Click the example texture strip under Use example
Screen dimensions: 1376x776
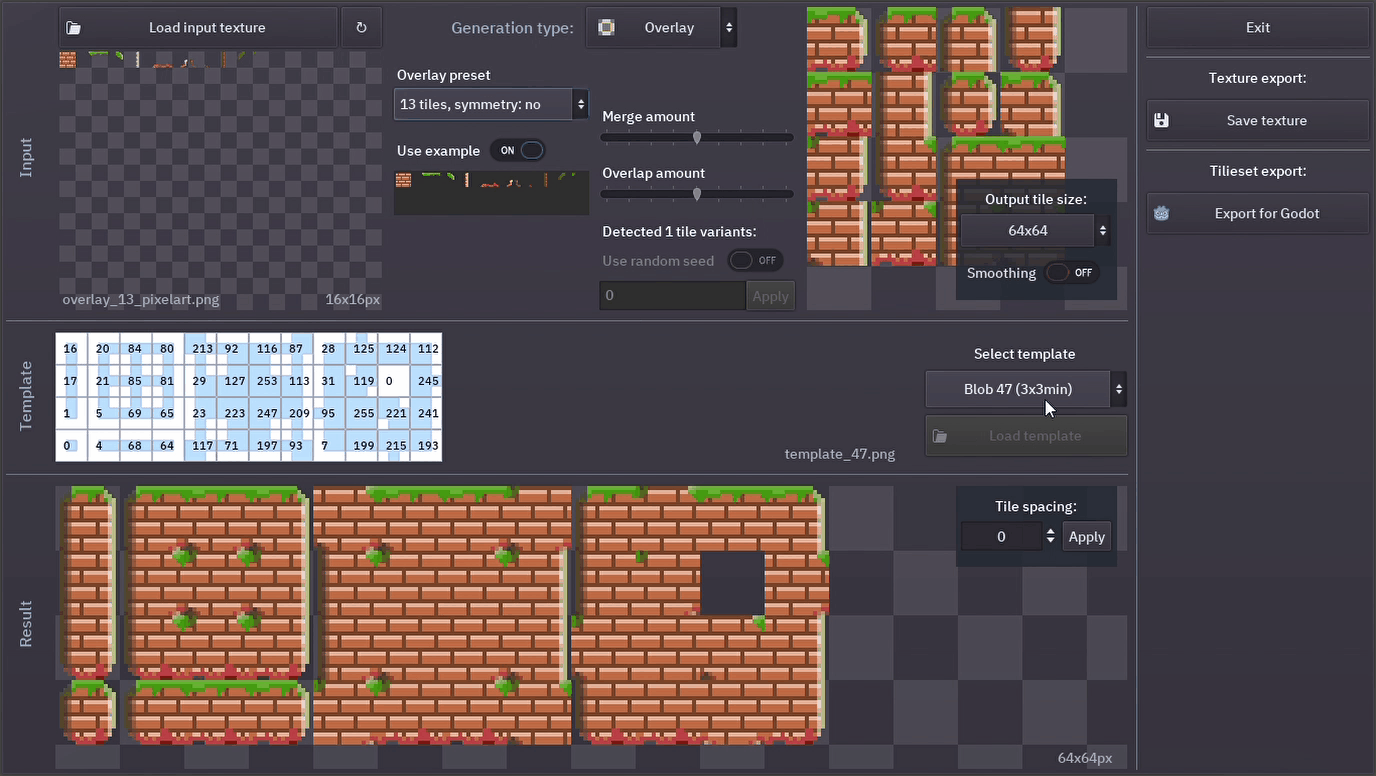coord(492,193)
